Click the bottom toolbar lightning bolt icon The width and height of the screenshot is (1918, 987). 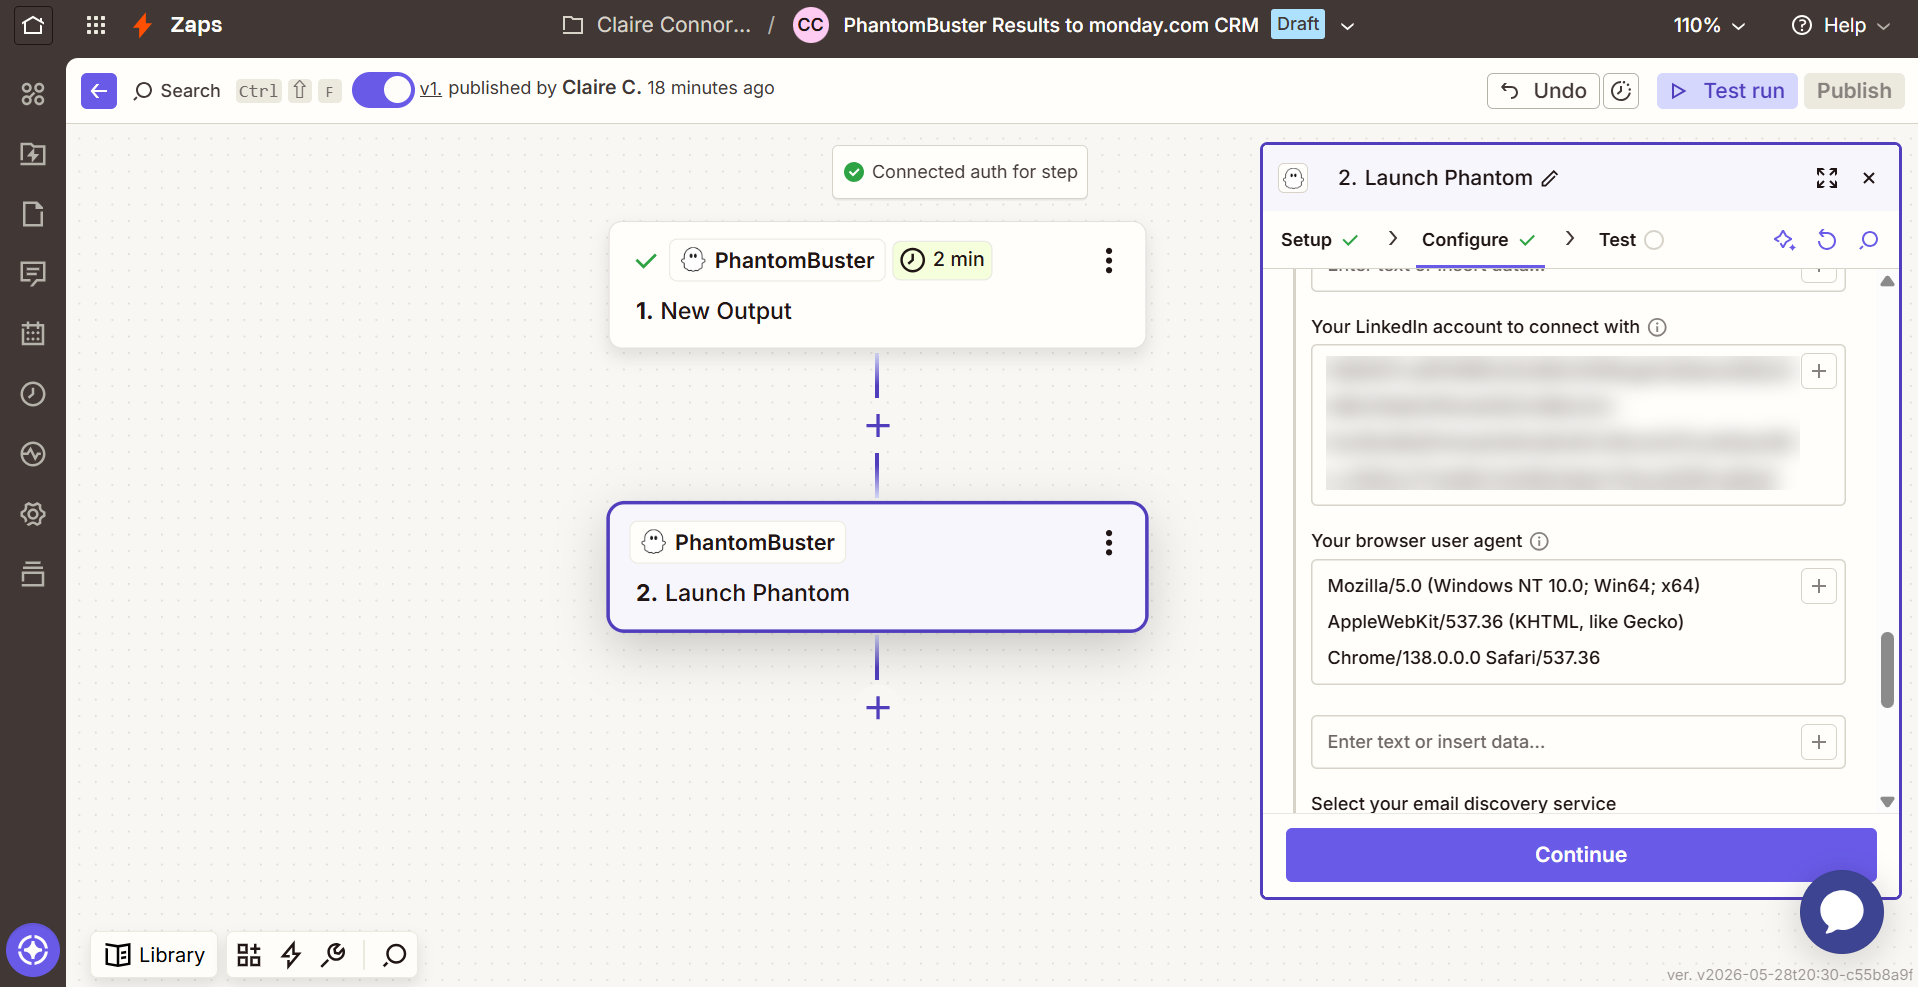click(291, 955)
